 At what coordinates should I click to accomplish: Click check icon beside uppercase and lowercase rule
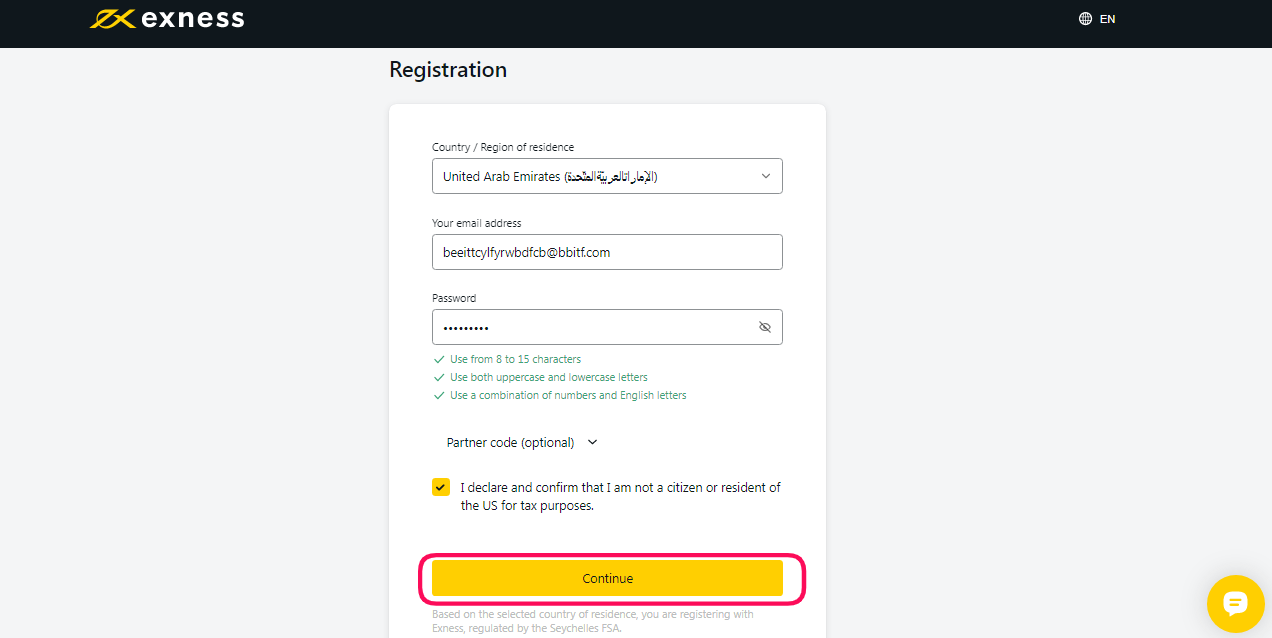[439, 377]
